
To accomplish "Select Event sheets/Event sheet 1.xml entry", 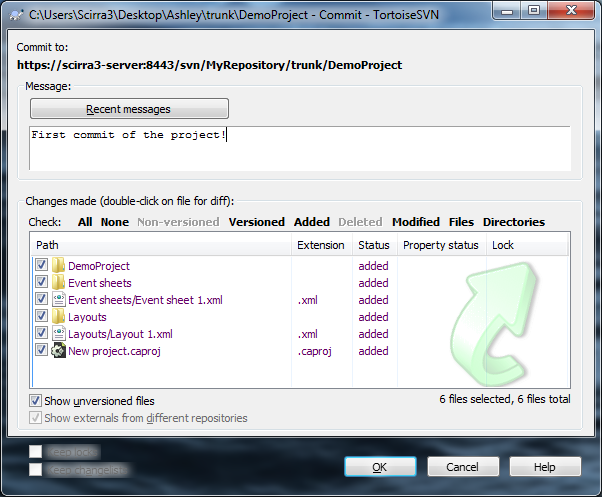I will click(x=145, y=300).
